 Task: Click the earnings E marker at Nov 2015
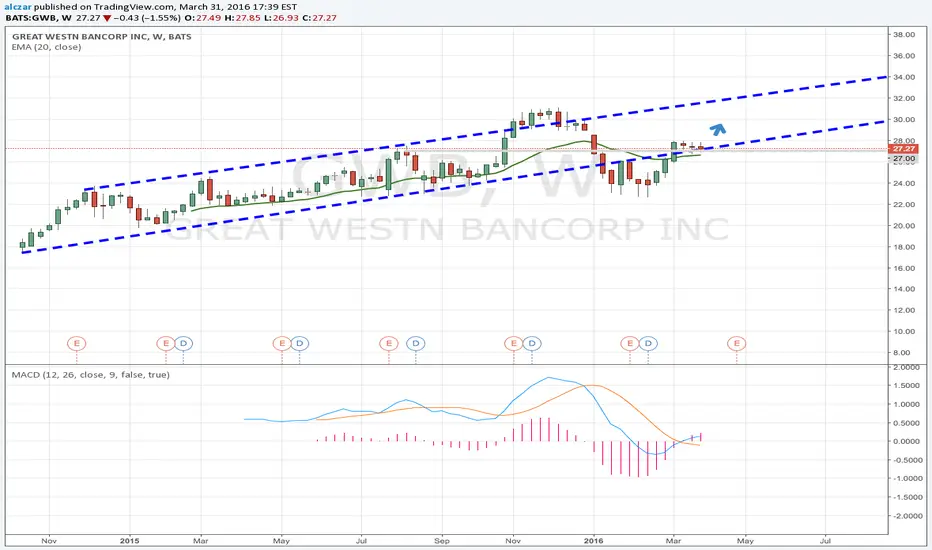pos(514,343)
